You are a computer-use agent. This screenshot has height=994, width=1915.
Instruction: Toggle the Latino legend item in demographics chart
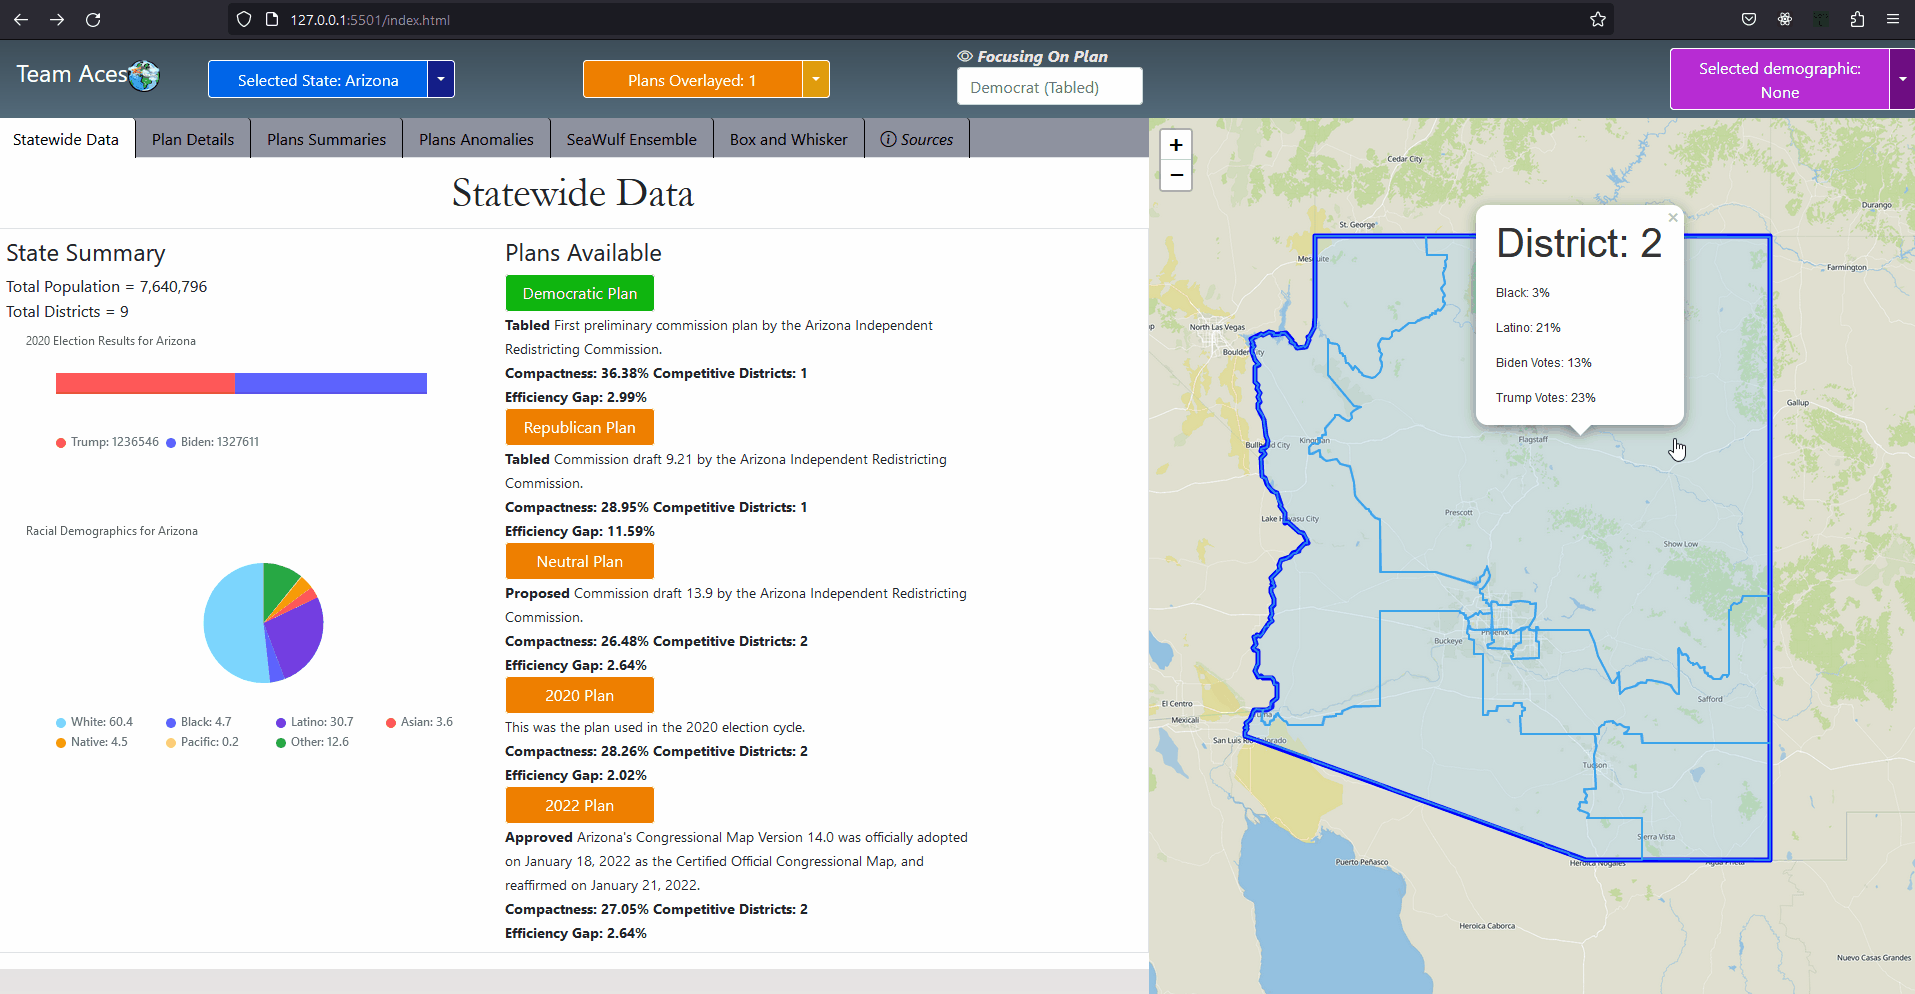click(x=314, y=722)
